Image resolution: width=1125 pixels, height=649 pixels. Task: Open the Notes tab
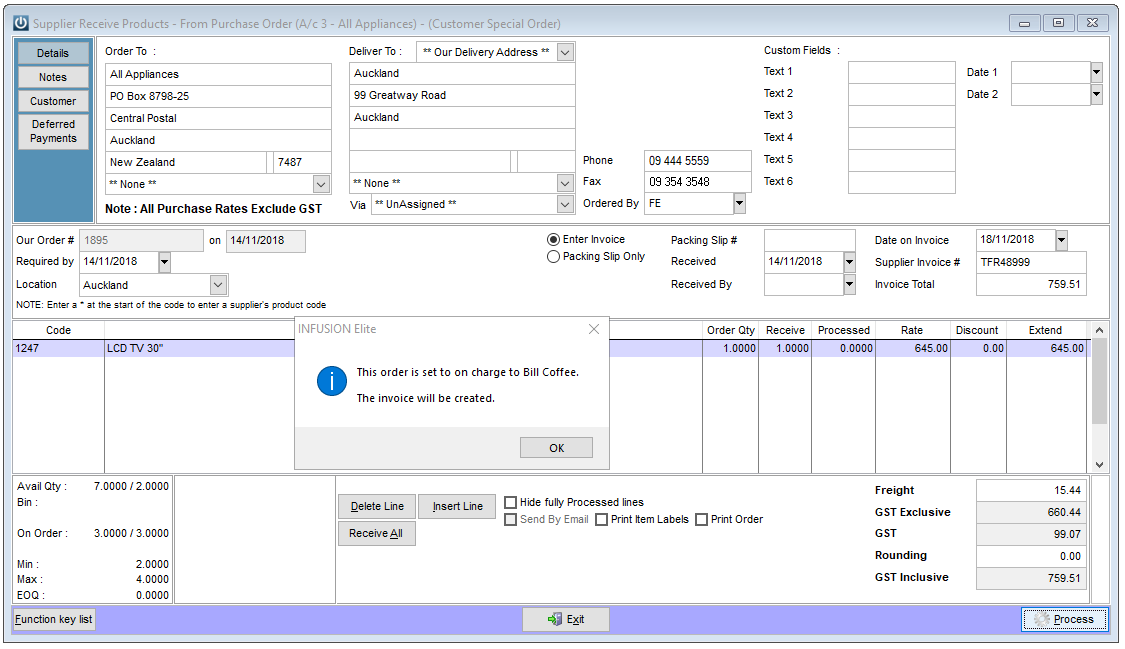click(53, 77)
